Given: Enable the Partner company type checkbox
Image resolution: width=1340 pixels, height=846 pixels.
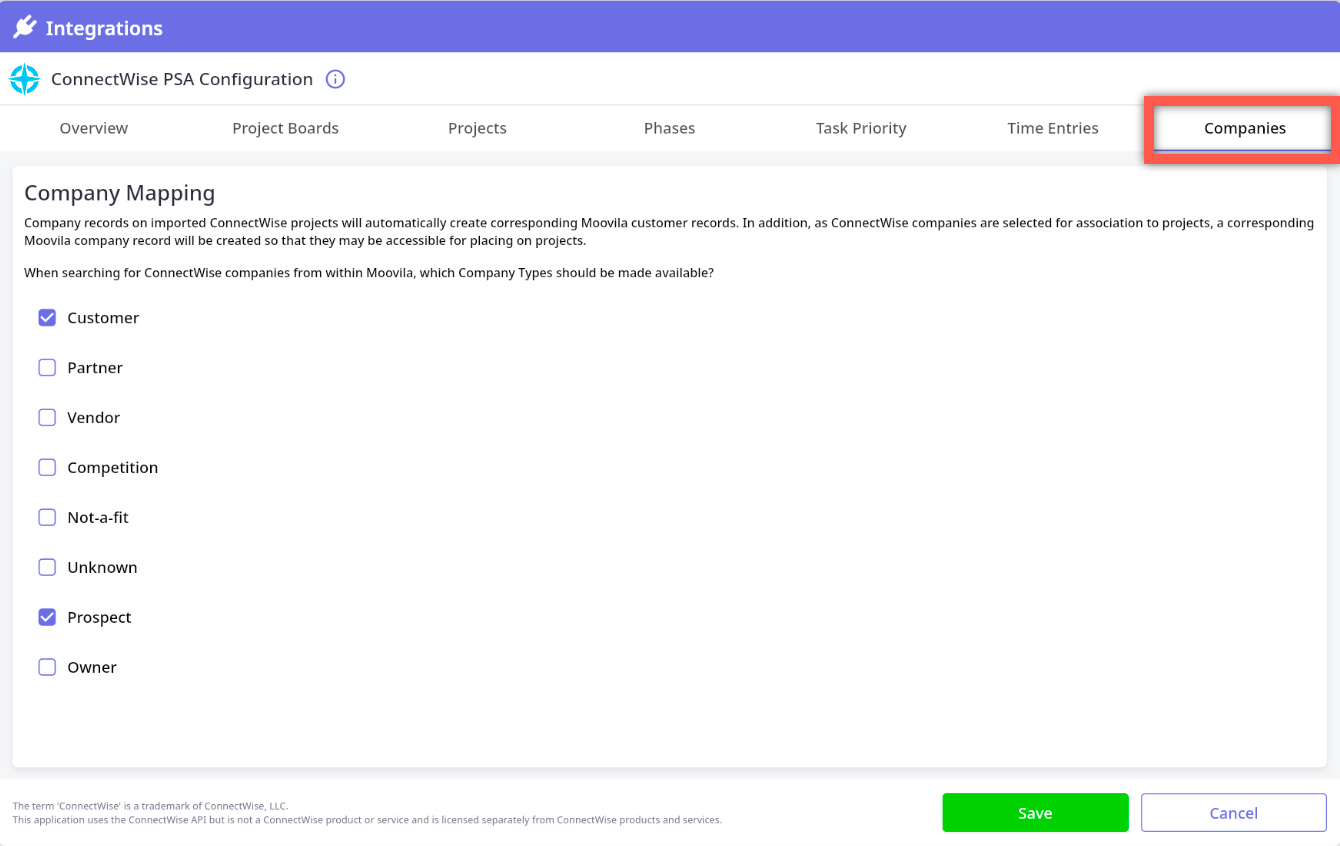Looking at the screenshot, I should pos(47,367).
